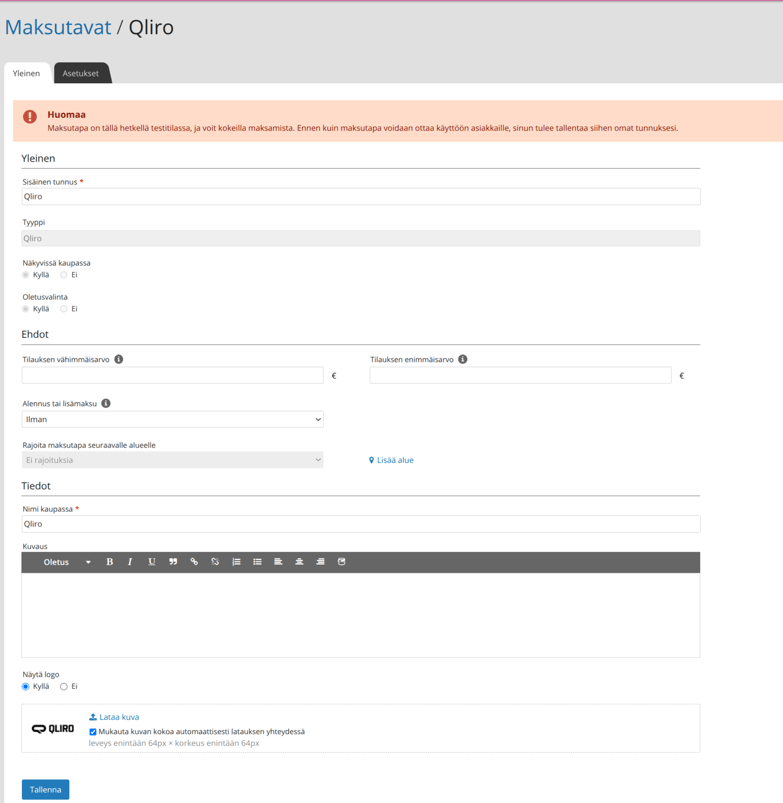Click the Tilauksen vähimmäisarvo input field
The width and height of the screenshot is (783, 803).
click(173, 375)
